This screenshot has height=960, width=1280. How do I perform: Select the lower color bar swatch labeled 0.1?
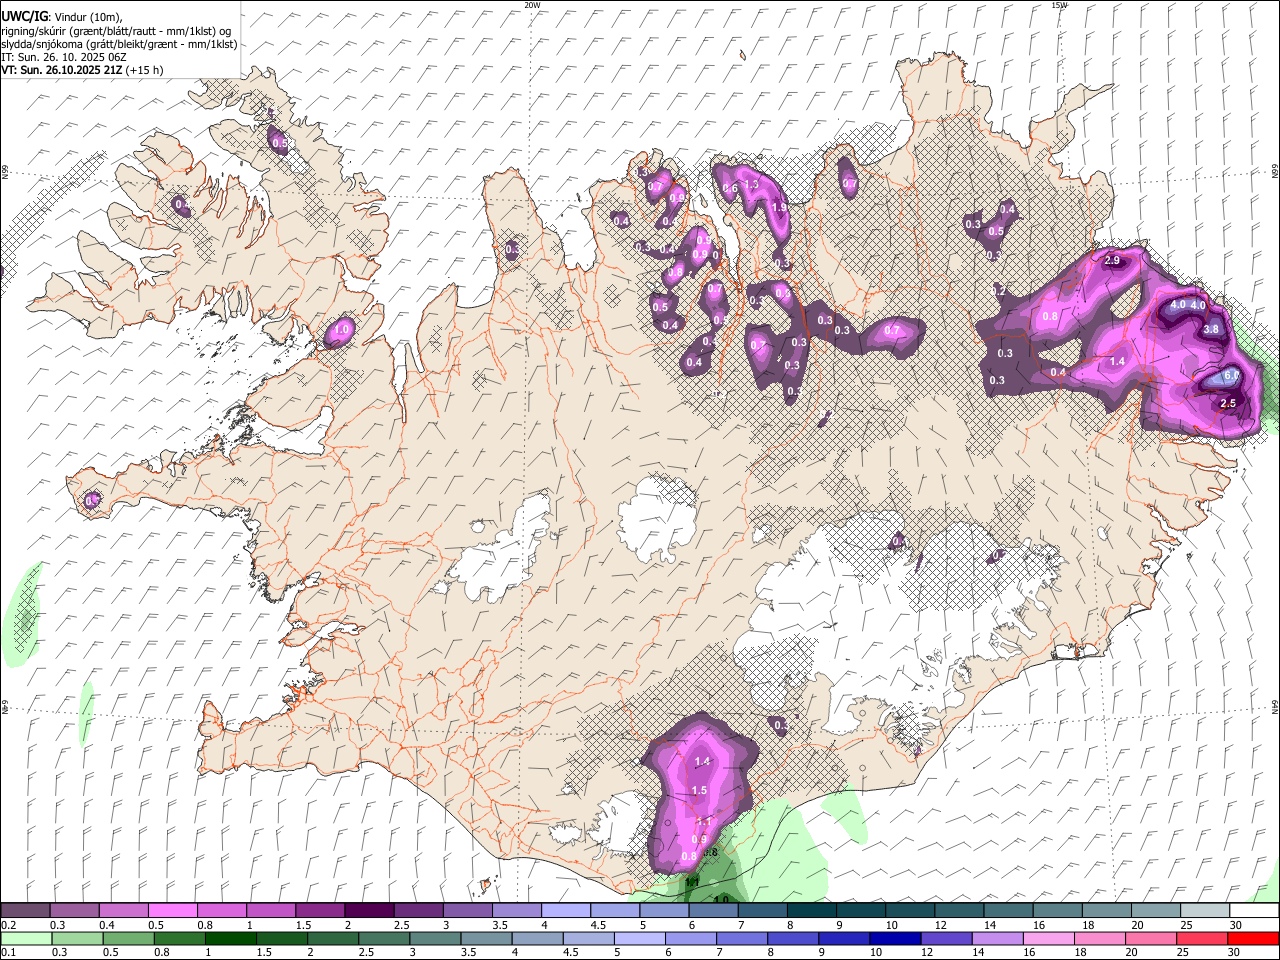coord(26,938)
